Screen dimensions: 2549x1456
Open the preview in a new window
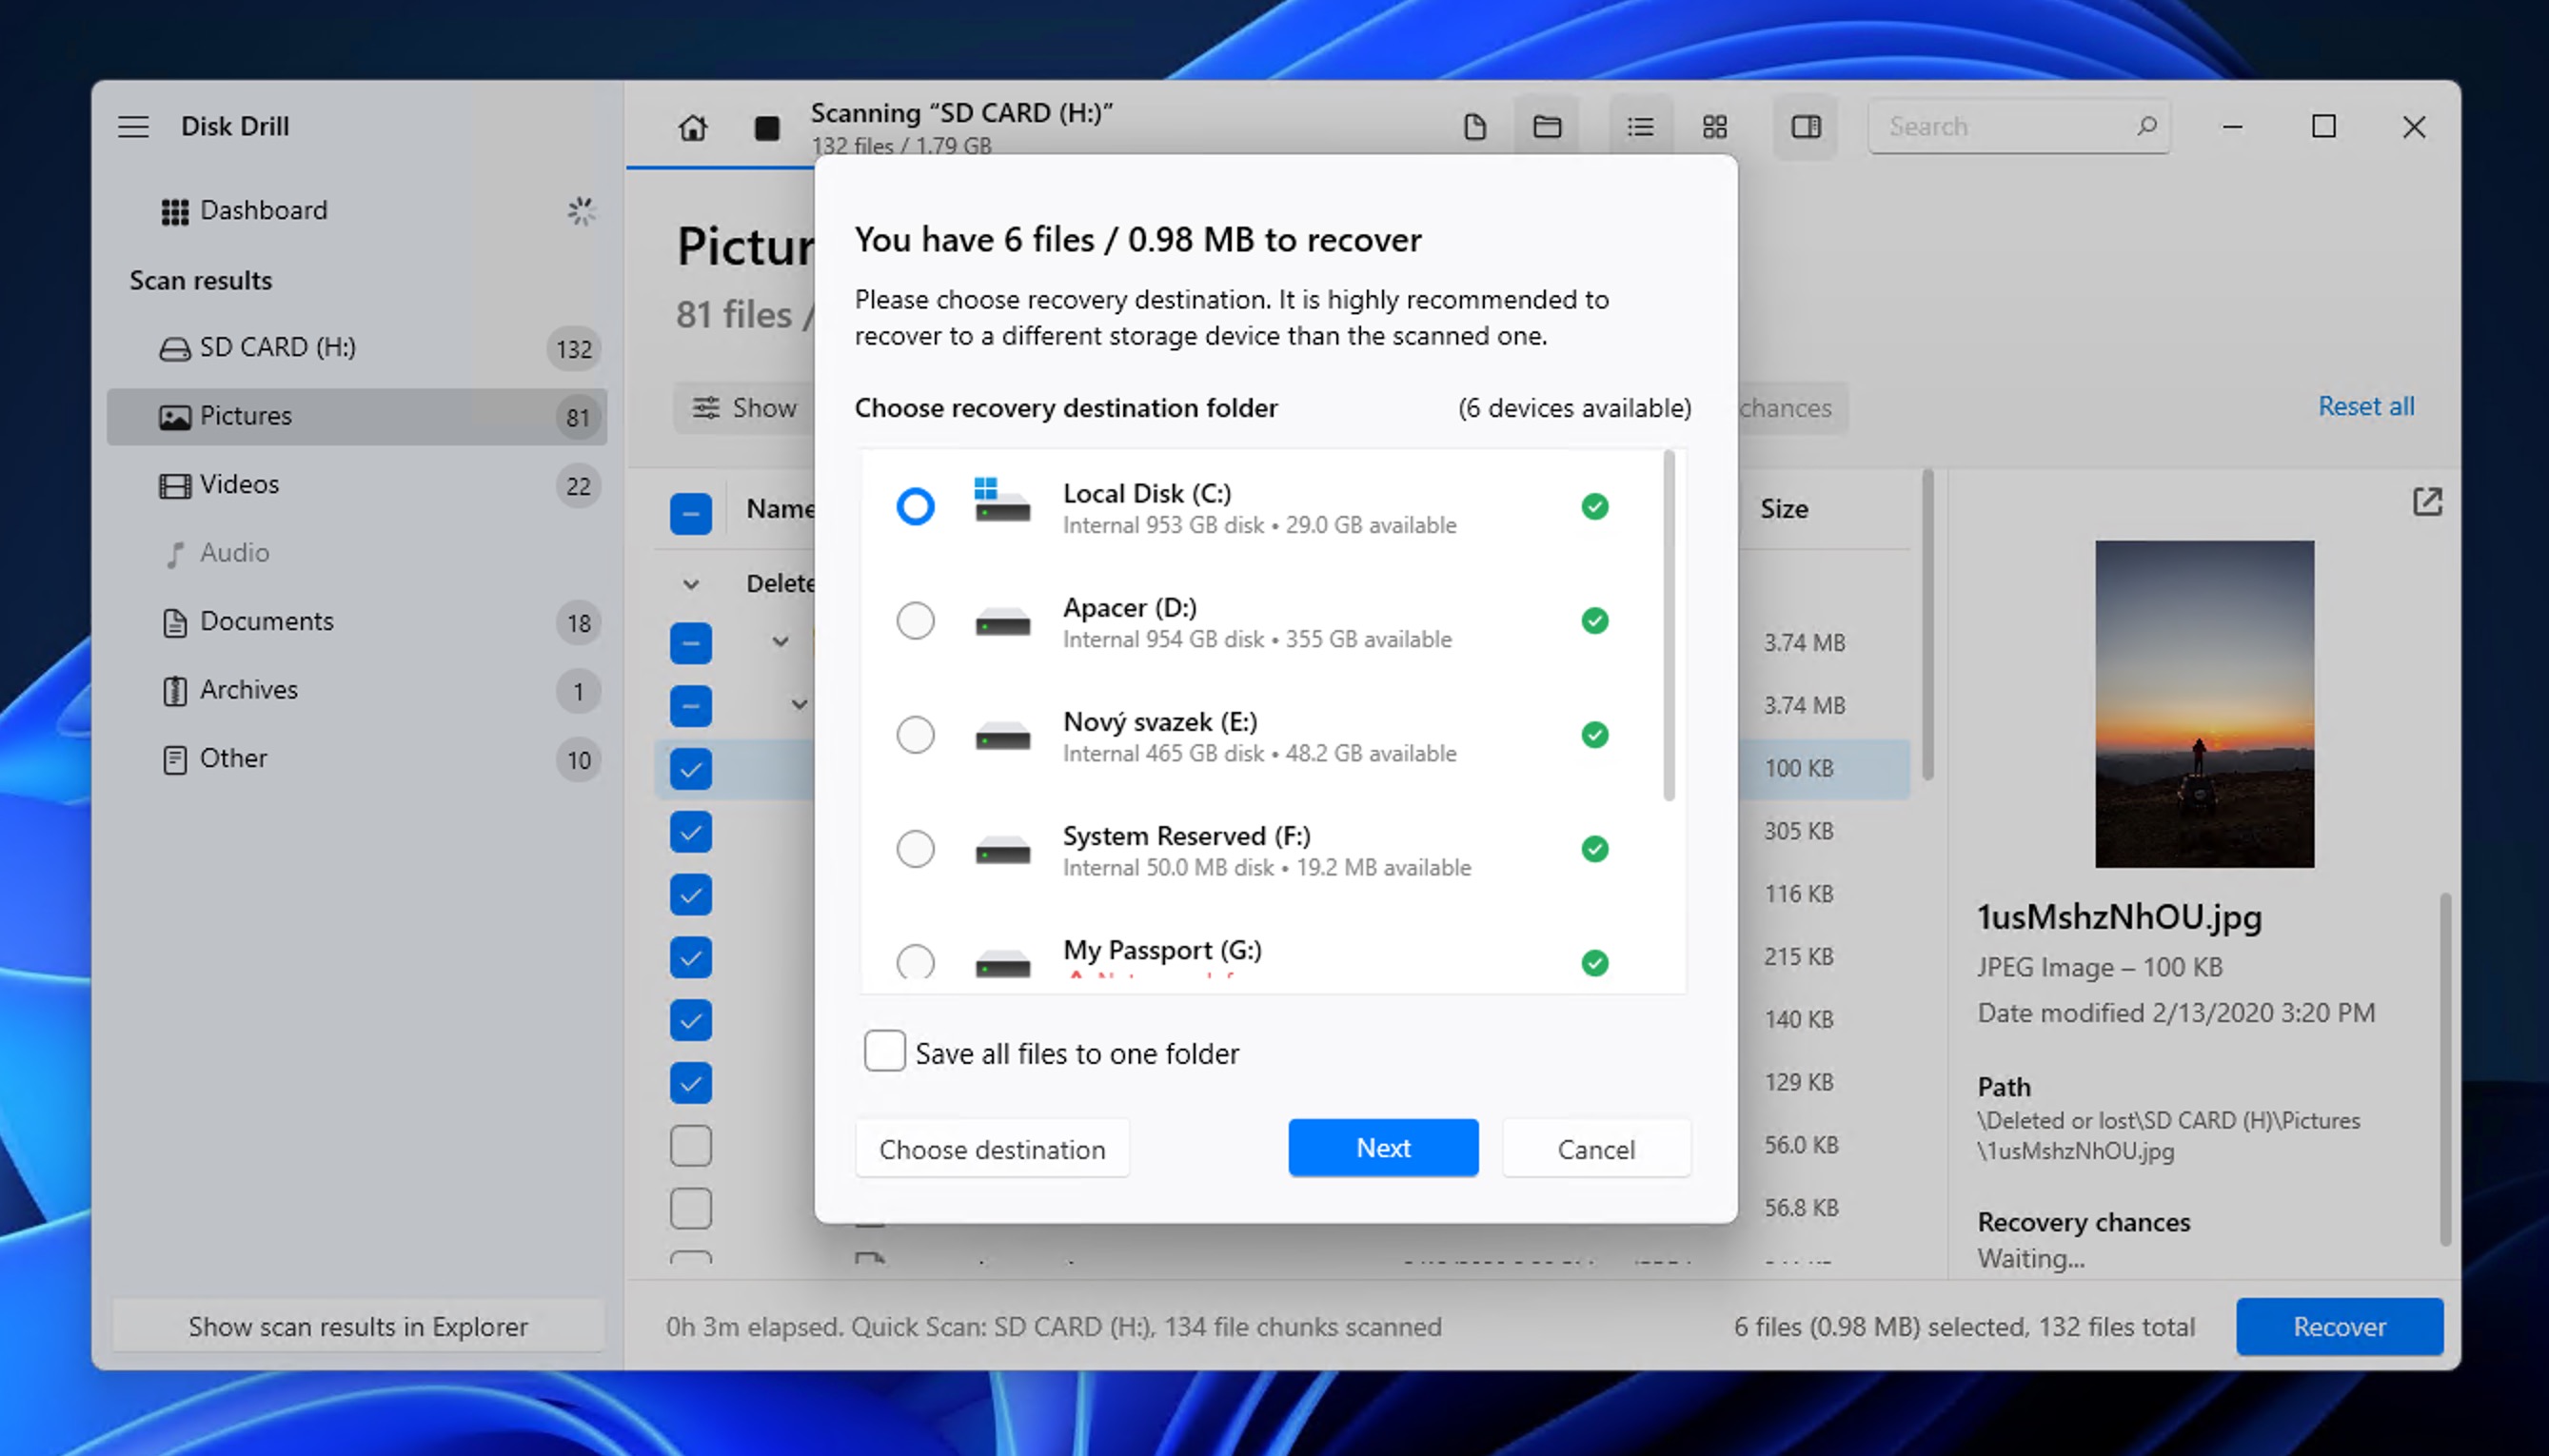pyautogui.click(x=2429, y=501)
